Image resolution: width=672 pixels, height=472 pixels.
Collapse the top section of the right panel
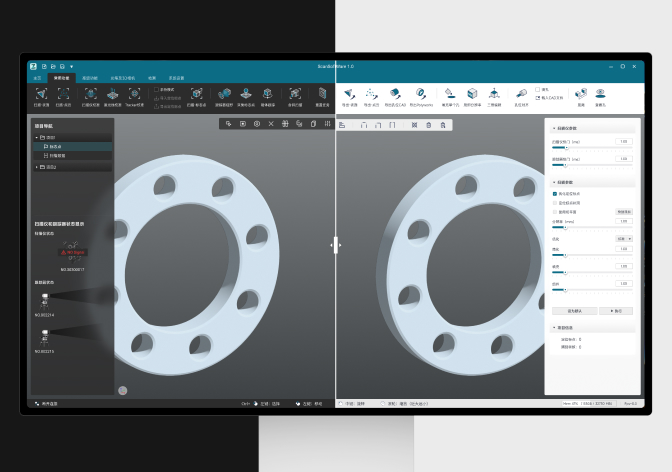554,128
